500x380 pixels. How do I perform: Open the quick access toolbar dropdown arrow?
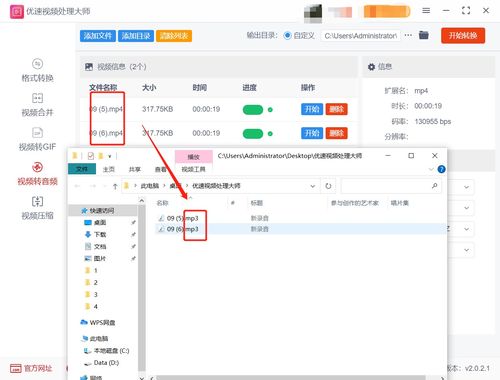[110, 156]
